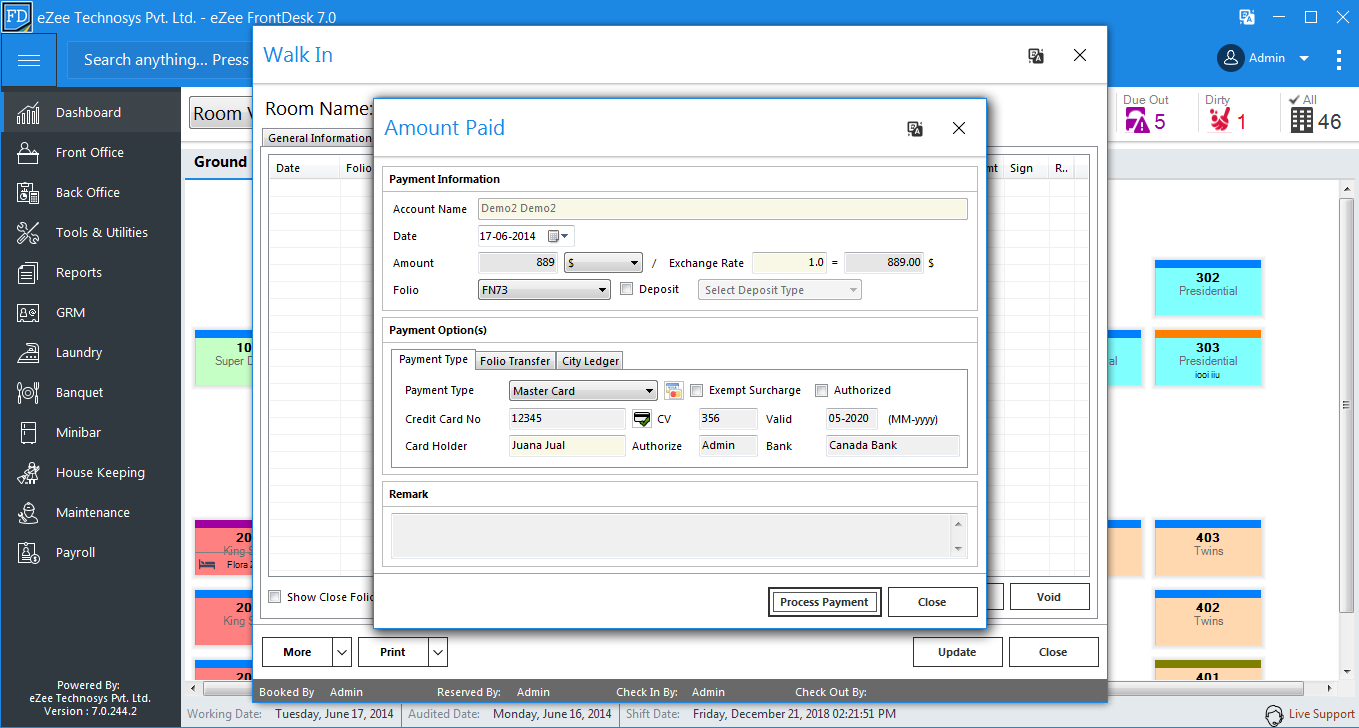
Task: Click the Due Out status icon
Action: [1137, 121]
